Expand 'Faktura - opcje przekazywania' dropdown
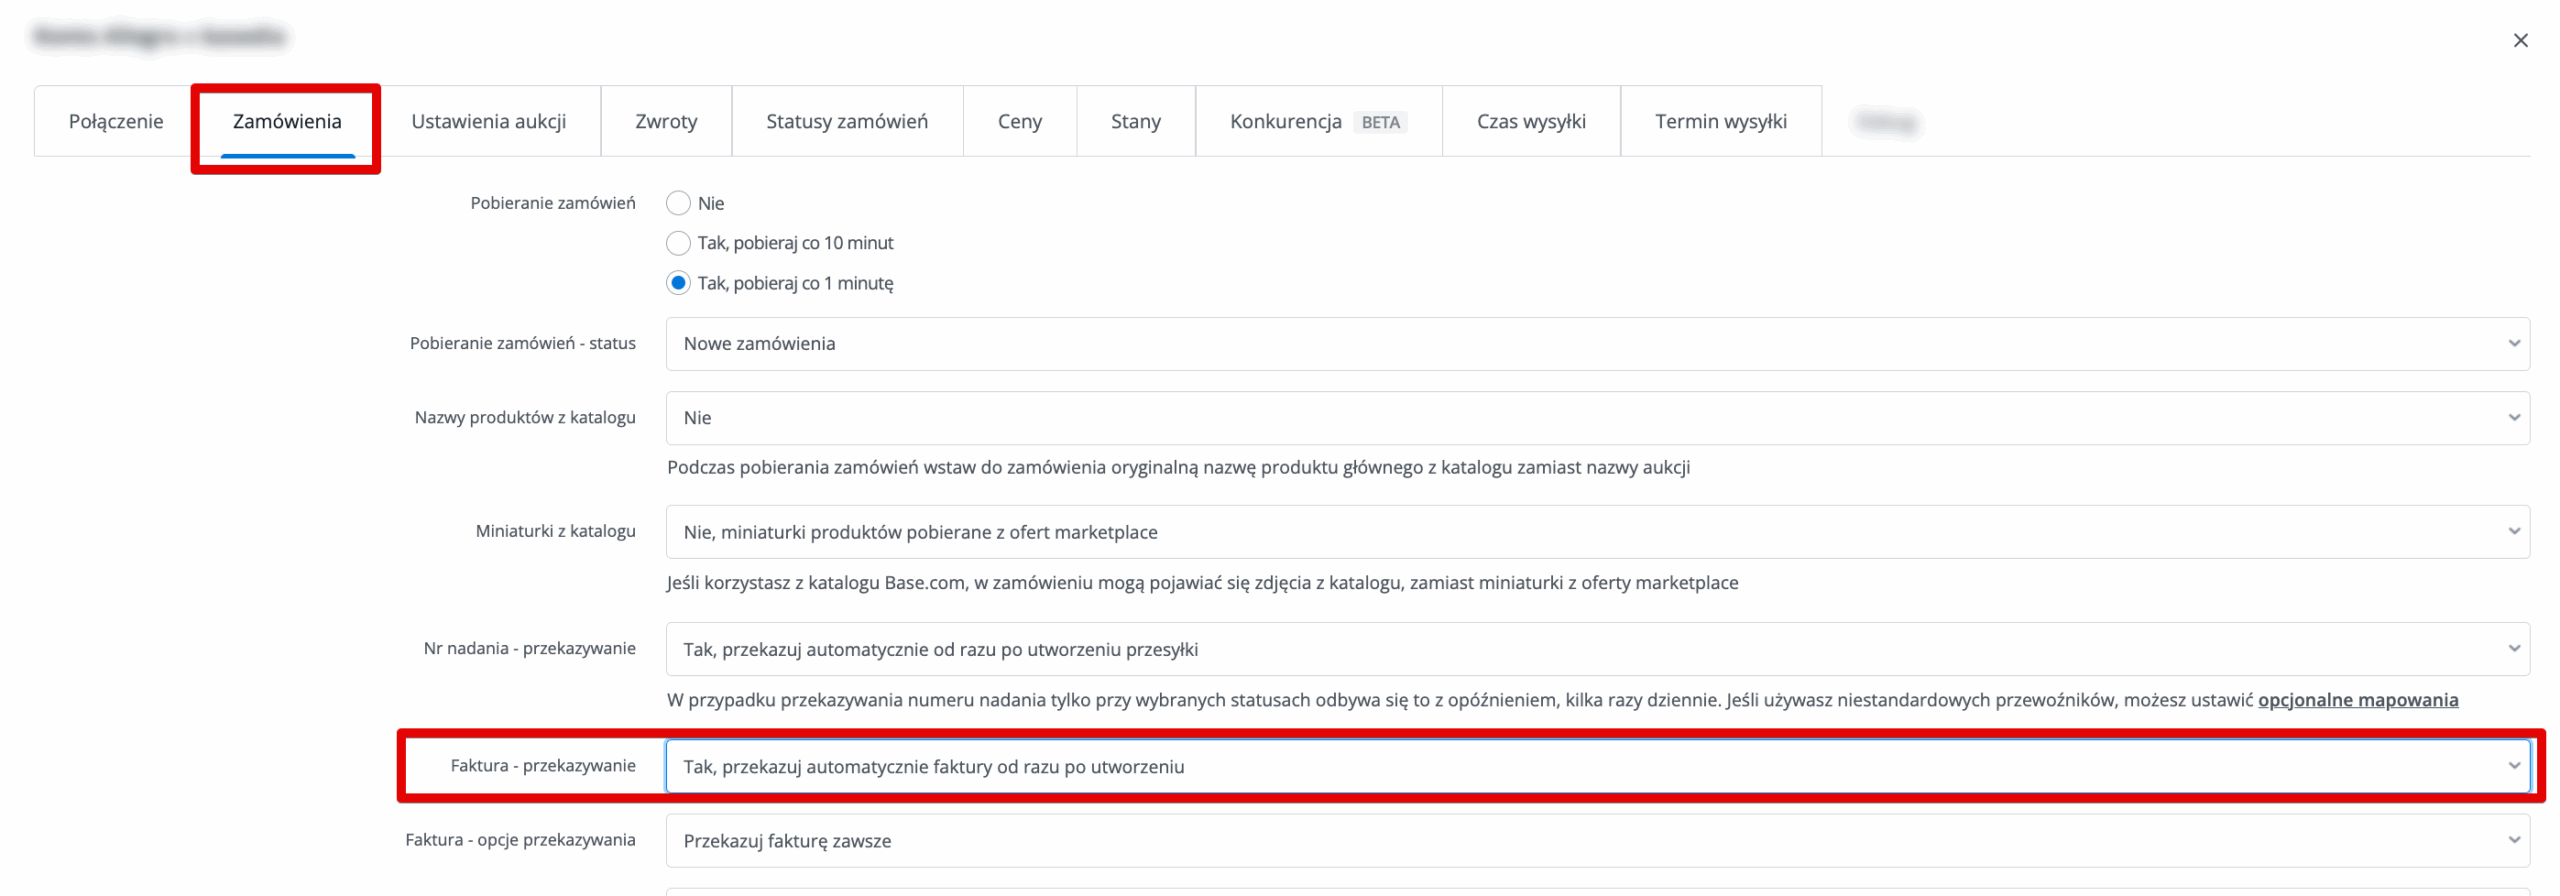 coord(1596,841)
